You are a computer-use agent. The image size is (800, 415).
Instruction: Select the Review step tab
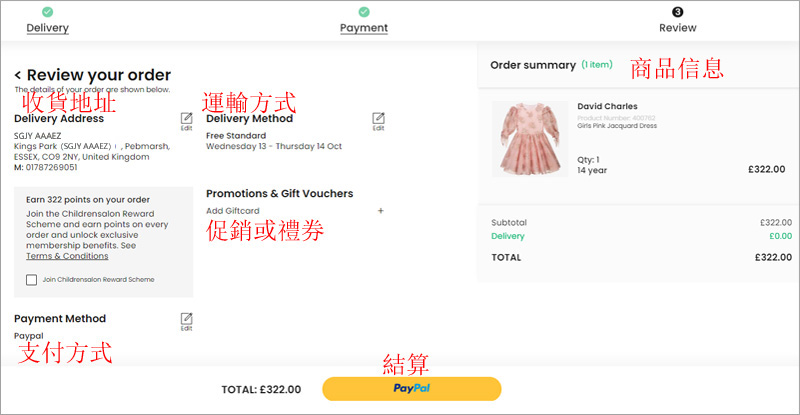point(677,28)
